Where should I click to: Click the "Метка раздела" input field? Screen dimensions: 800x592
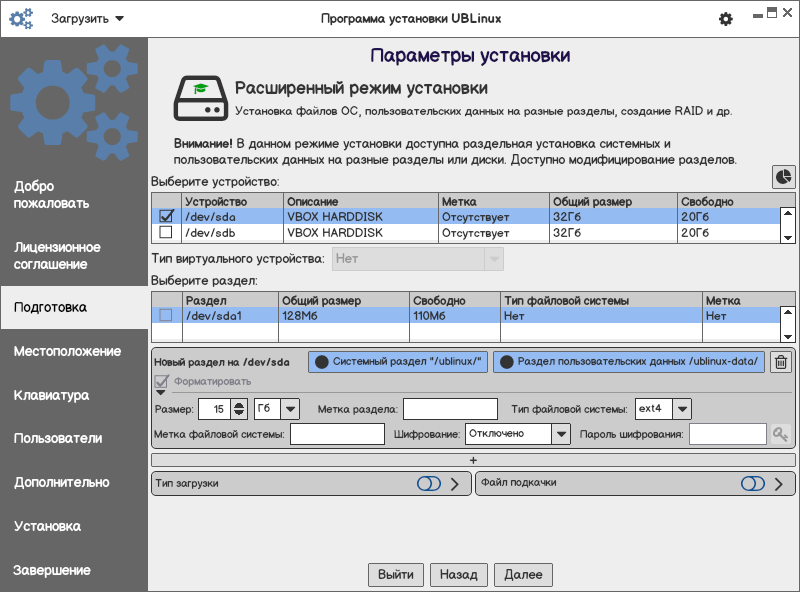pos(450,408)
